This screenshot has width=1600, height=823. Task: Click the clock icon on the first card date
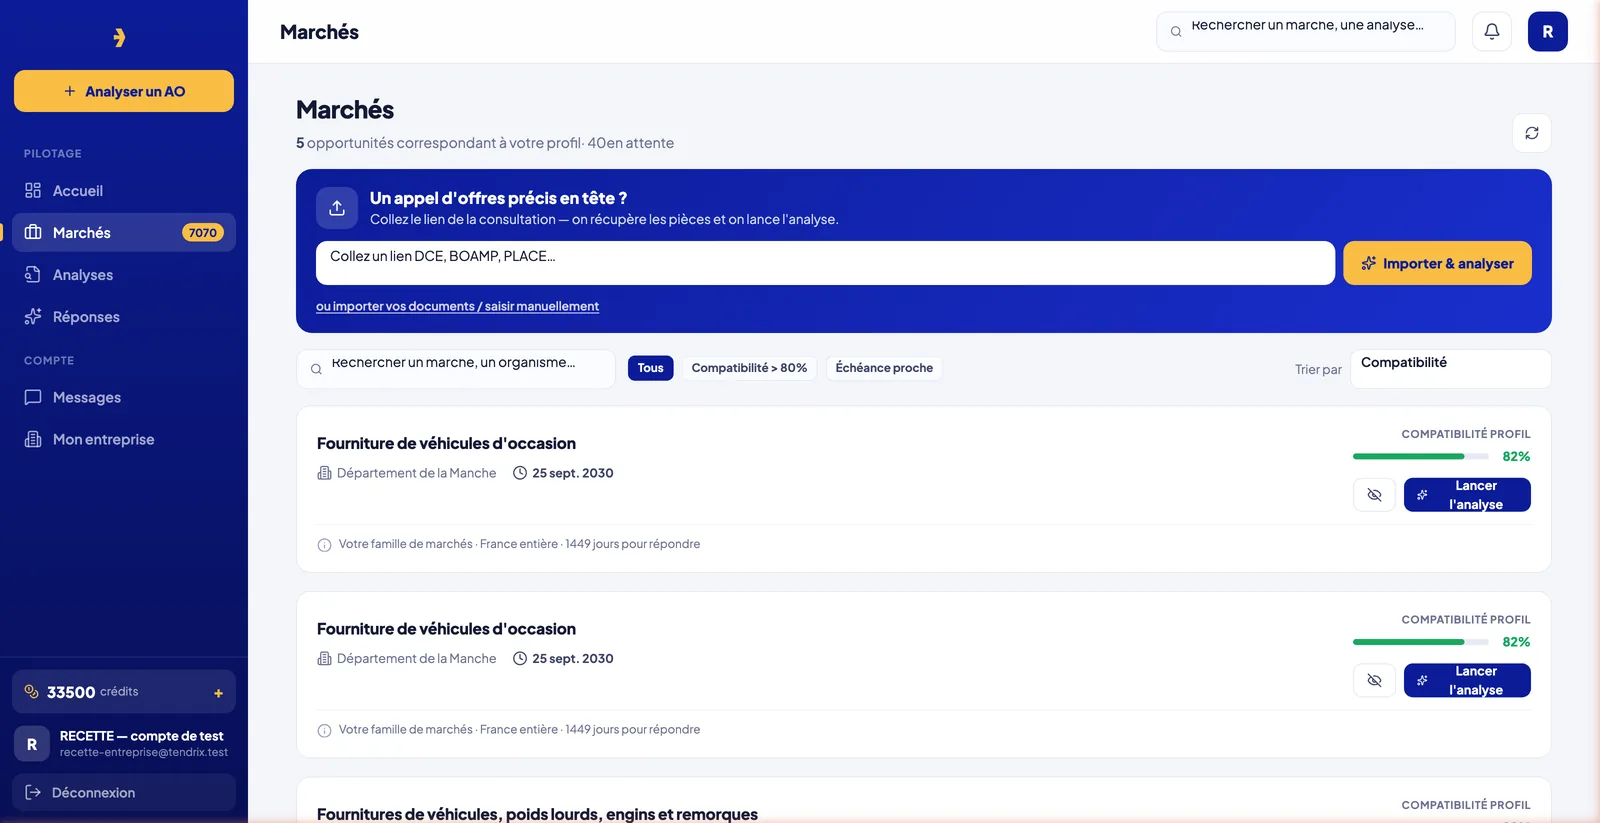[x=520, y=473]
